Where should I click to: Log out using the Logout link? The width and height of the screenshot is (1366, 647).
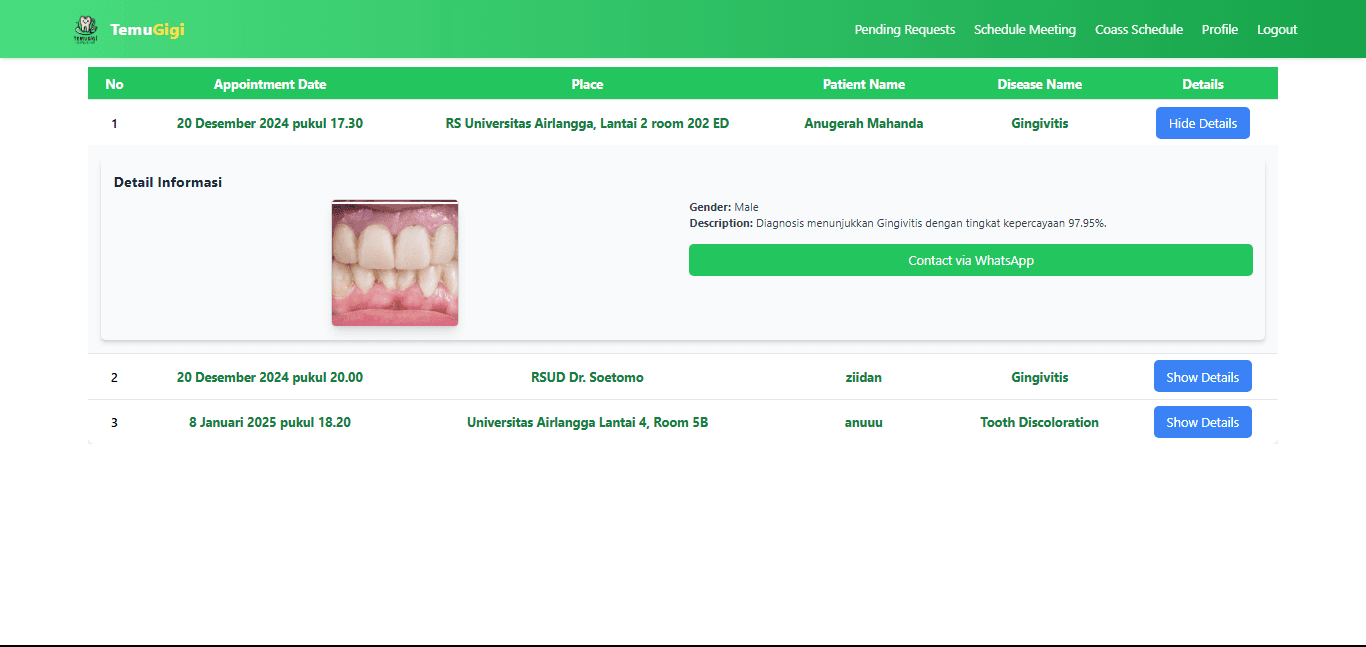pyautogui.click(x=1277, y=30)
